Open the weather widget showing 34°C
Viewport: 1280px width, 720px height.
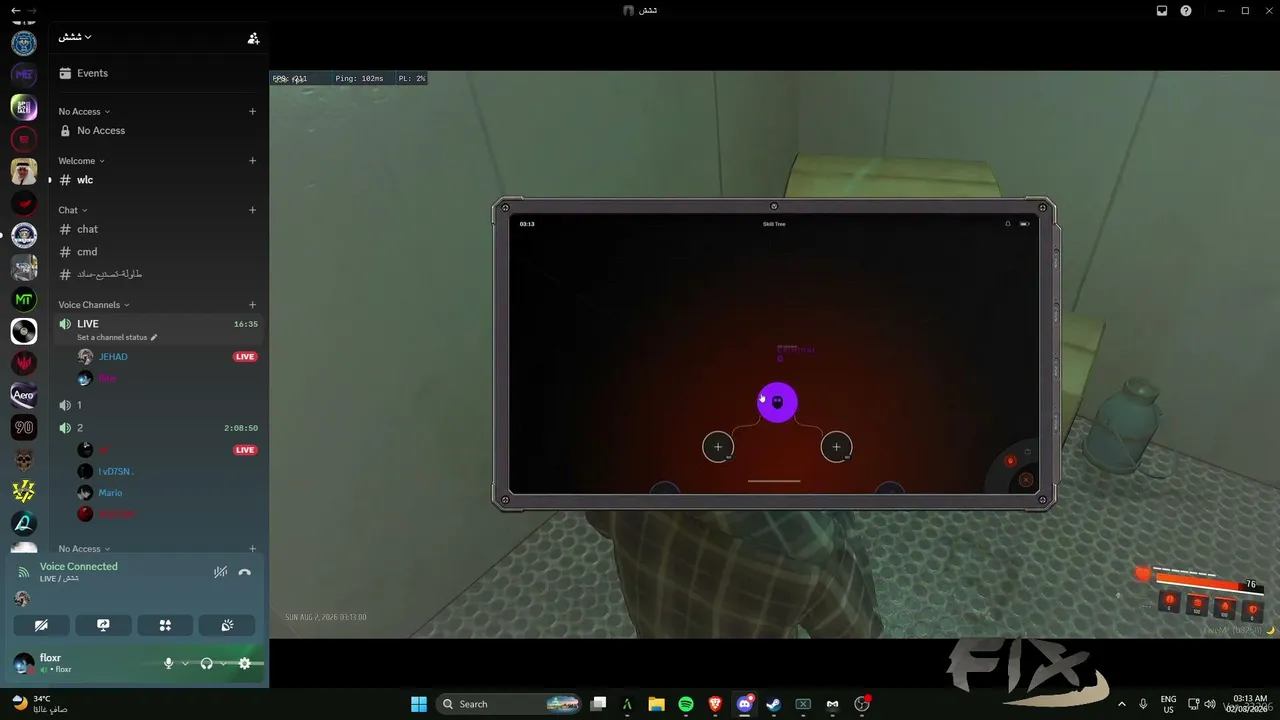pos(40,704)
